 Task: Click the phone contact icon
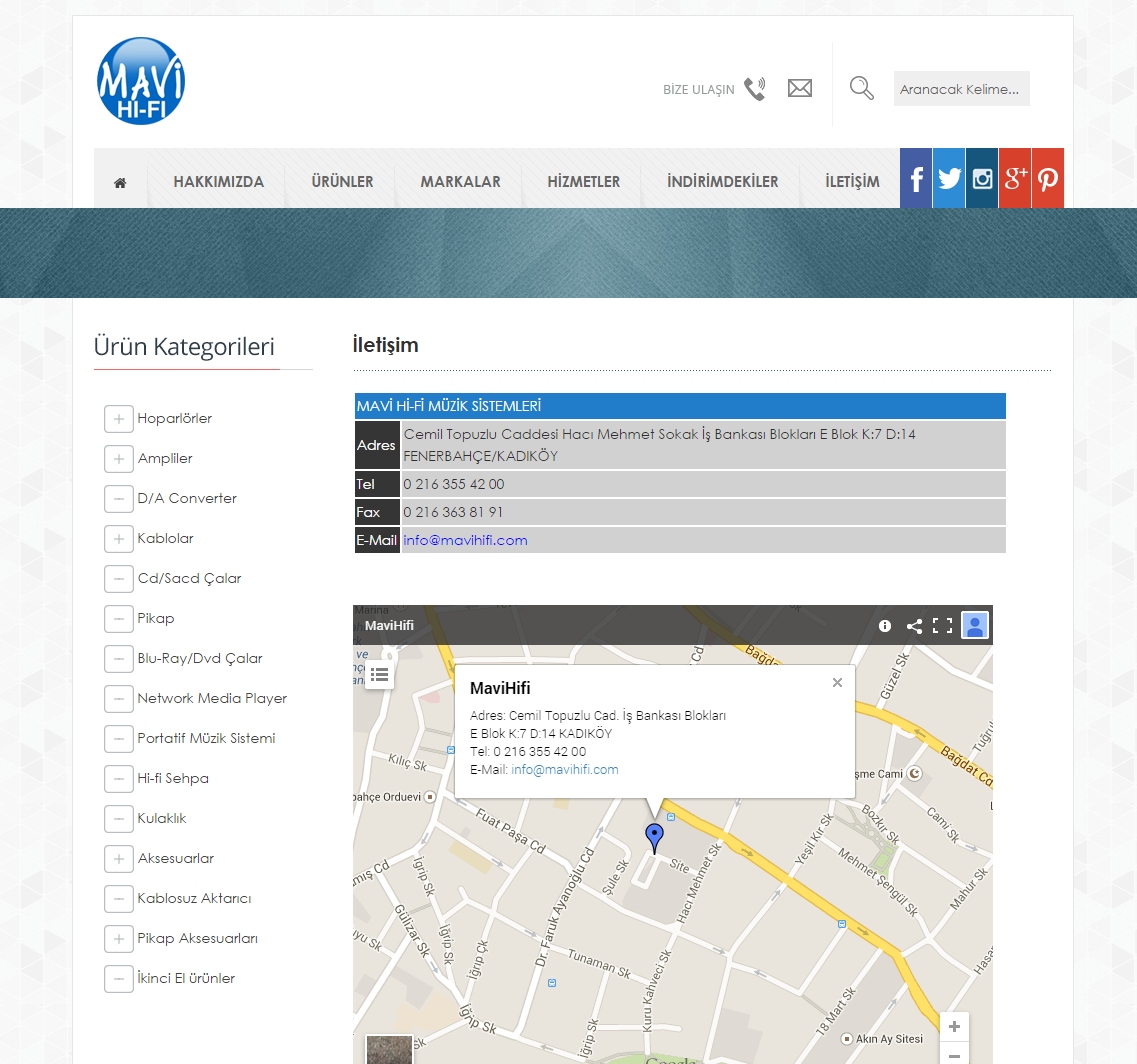click(x=755, y=88)
